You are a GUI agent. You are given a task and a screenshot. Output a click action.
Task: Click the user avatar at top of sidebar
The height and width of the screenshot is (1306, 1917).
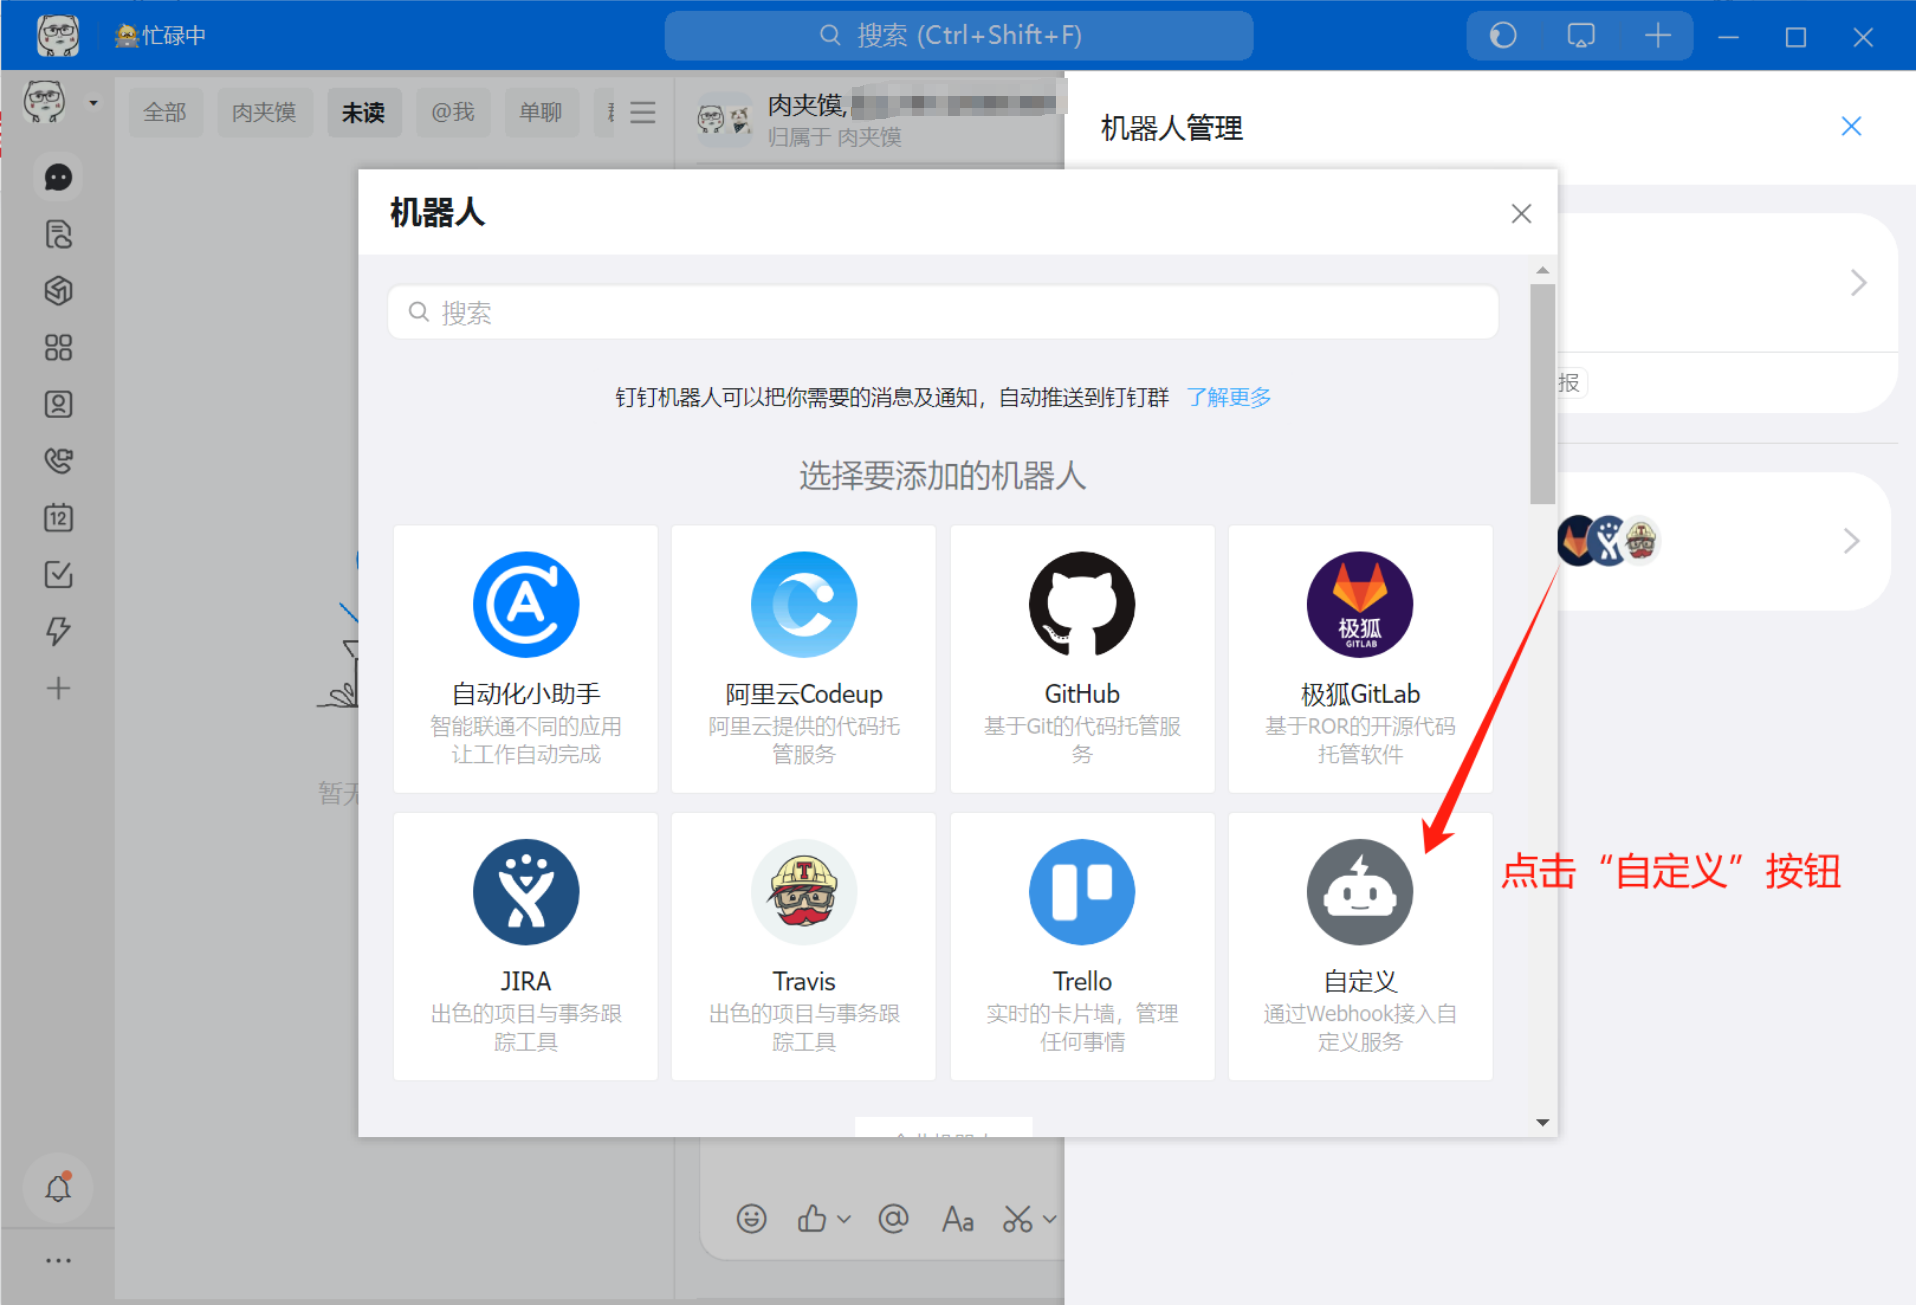point(45,103)
